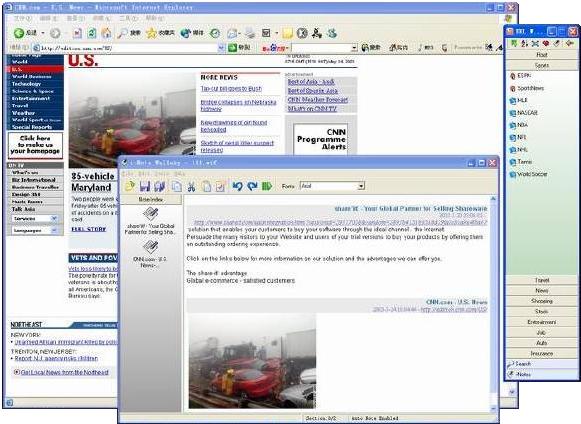This screenshot has width=581, height=424.
Task: Open World Soccer link in sidebar panel
Action: click(x=529, y=174)
